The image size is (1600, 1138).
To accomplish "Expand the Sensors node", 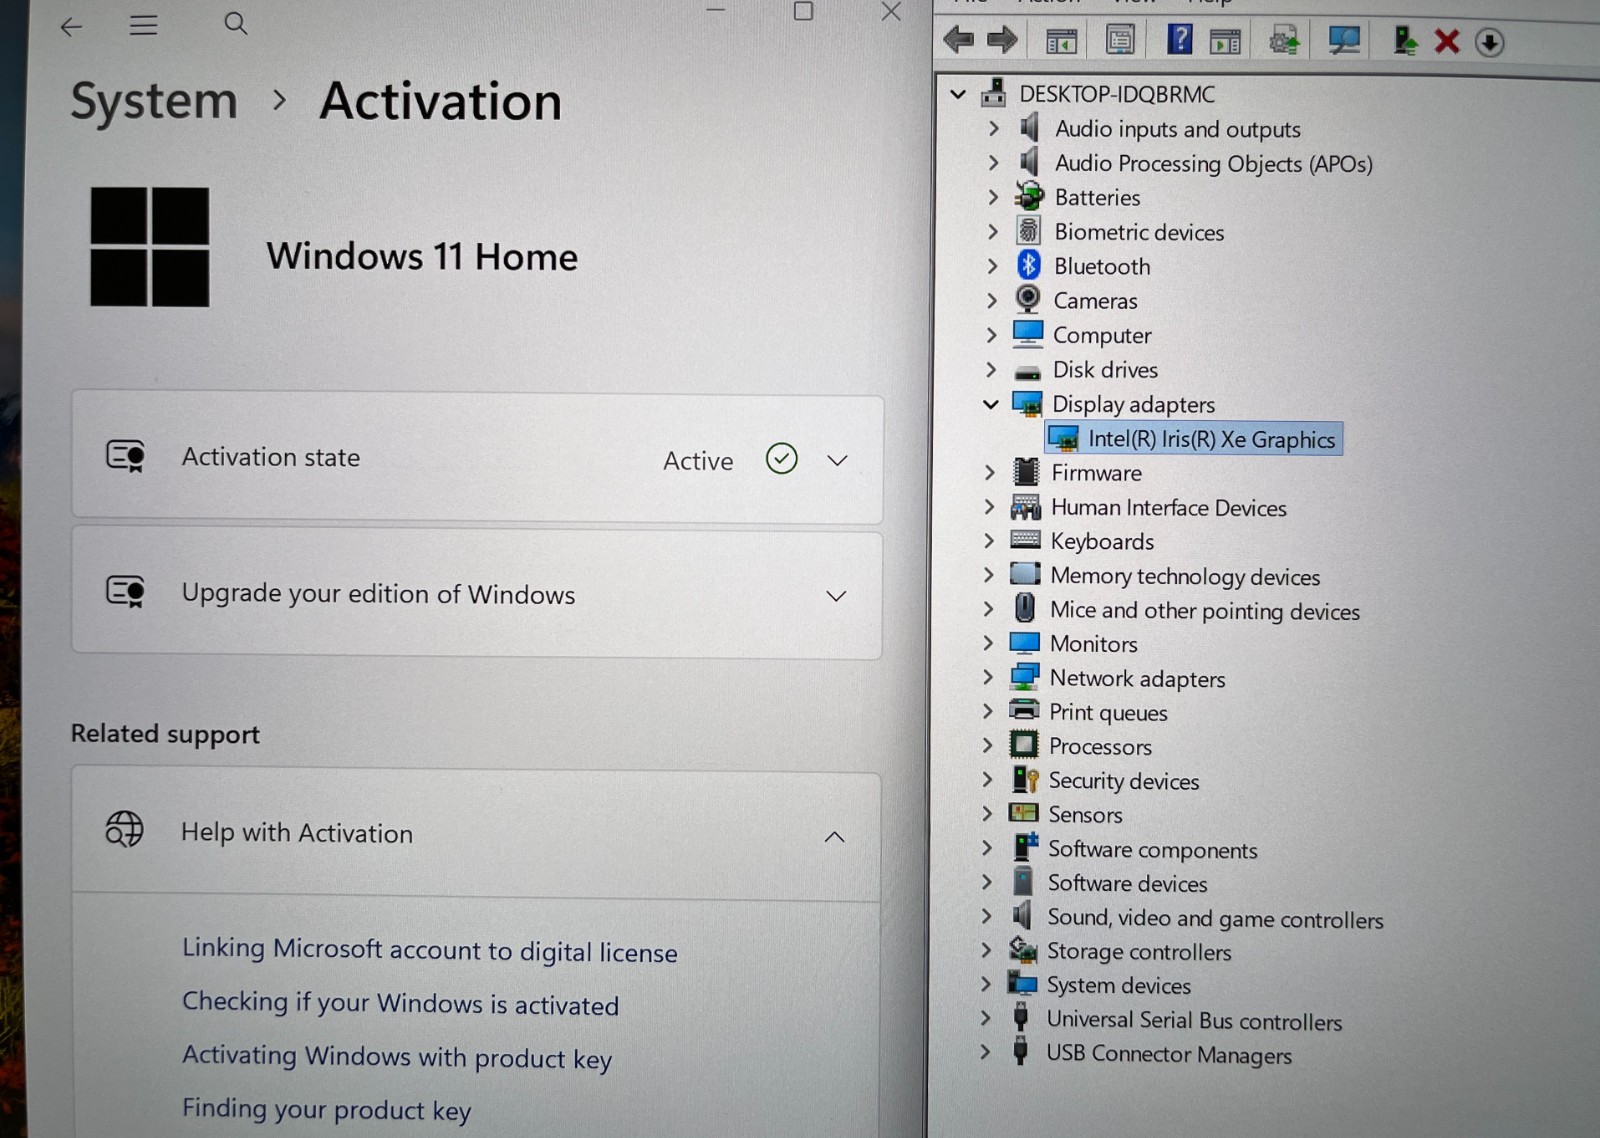I will click(987, 813).
